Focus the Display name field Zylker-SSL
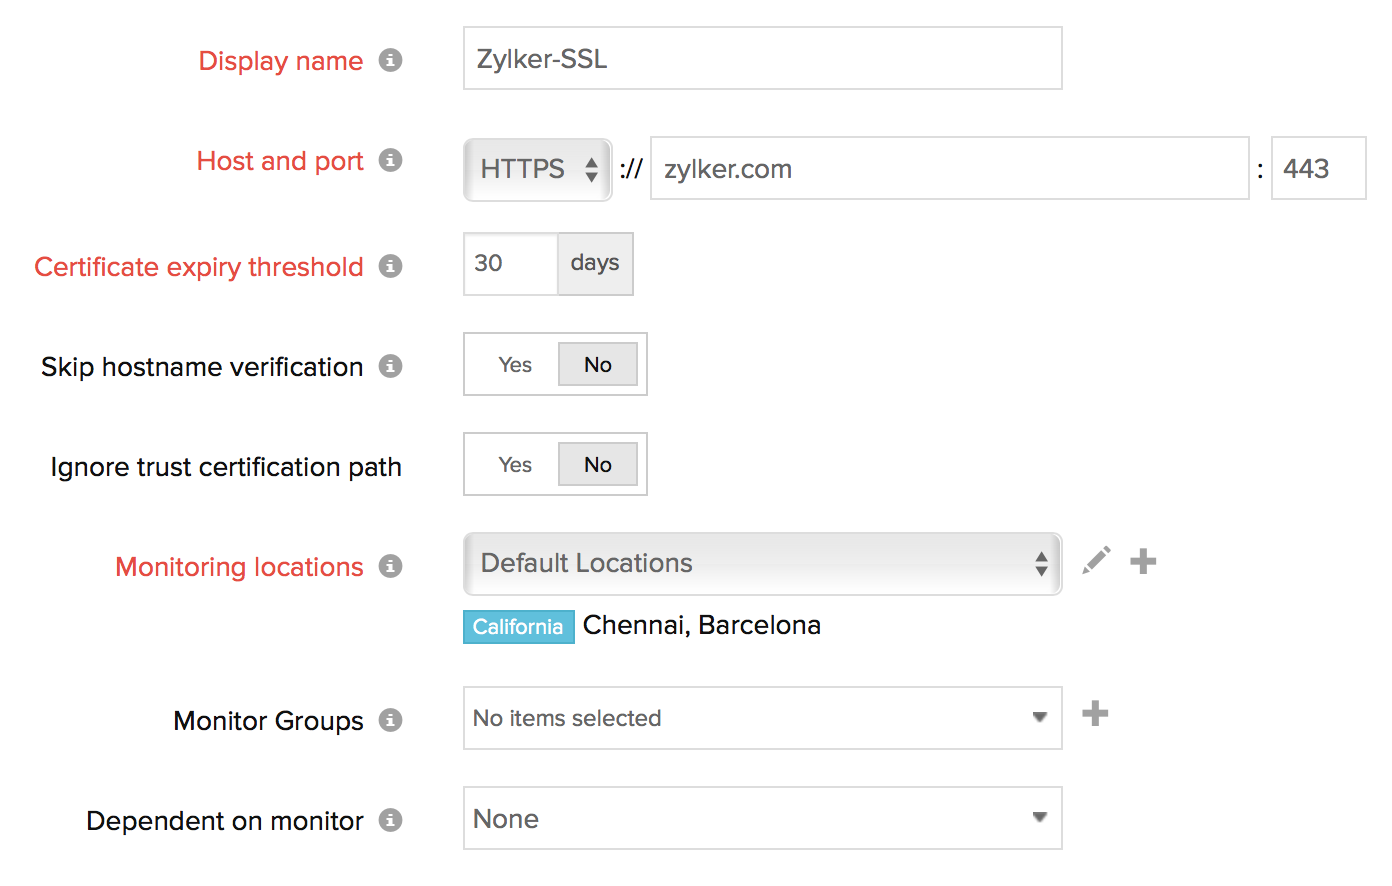This screenshot has width=1392, height=886. [x=761, y=59]
